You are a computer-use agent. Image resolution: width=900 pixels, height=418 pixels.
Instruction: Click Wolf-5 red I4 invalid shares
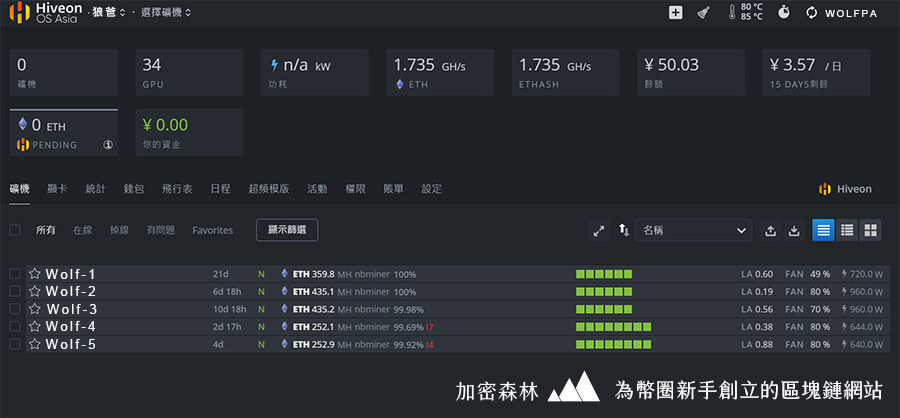[x=429, y=345]
